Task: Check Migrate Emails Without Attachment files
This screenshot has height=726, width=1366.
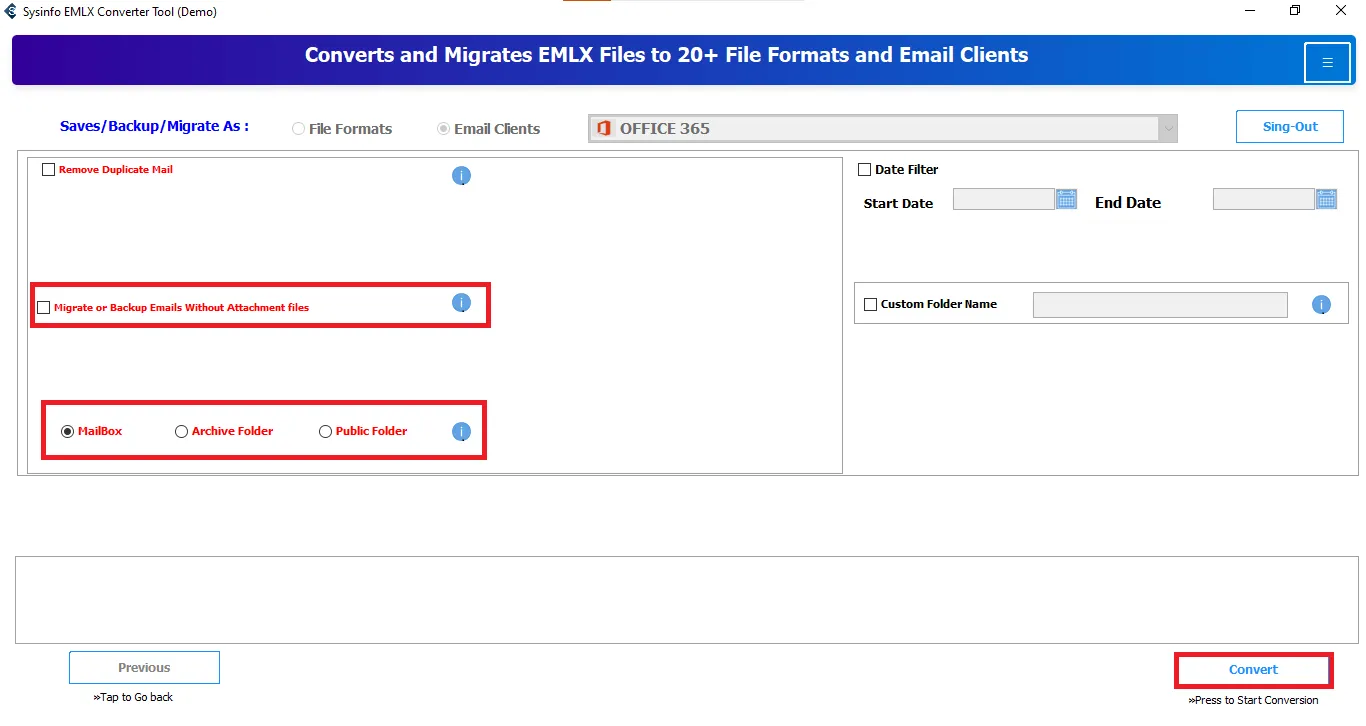Action: point(43,308)
